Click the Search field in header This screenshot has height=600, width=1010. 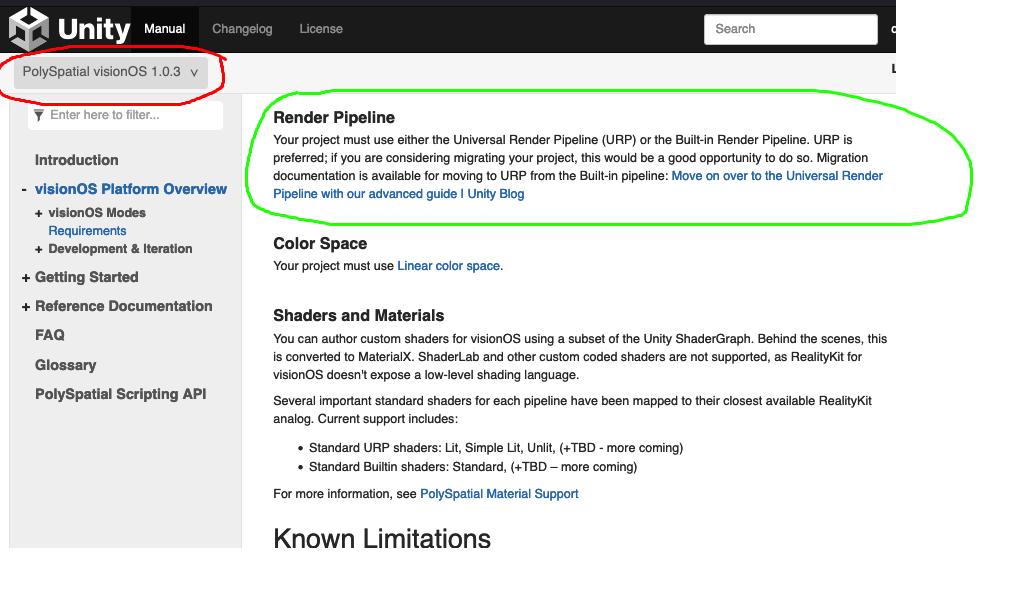tap(790, 29)
